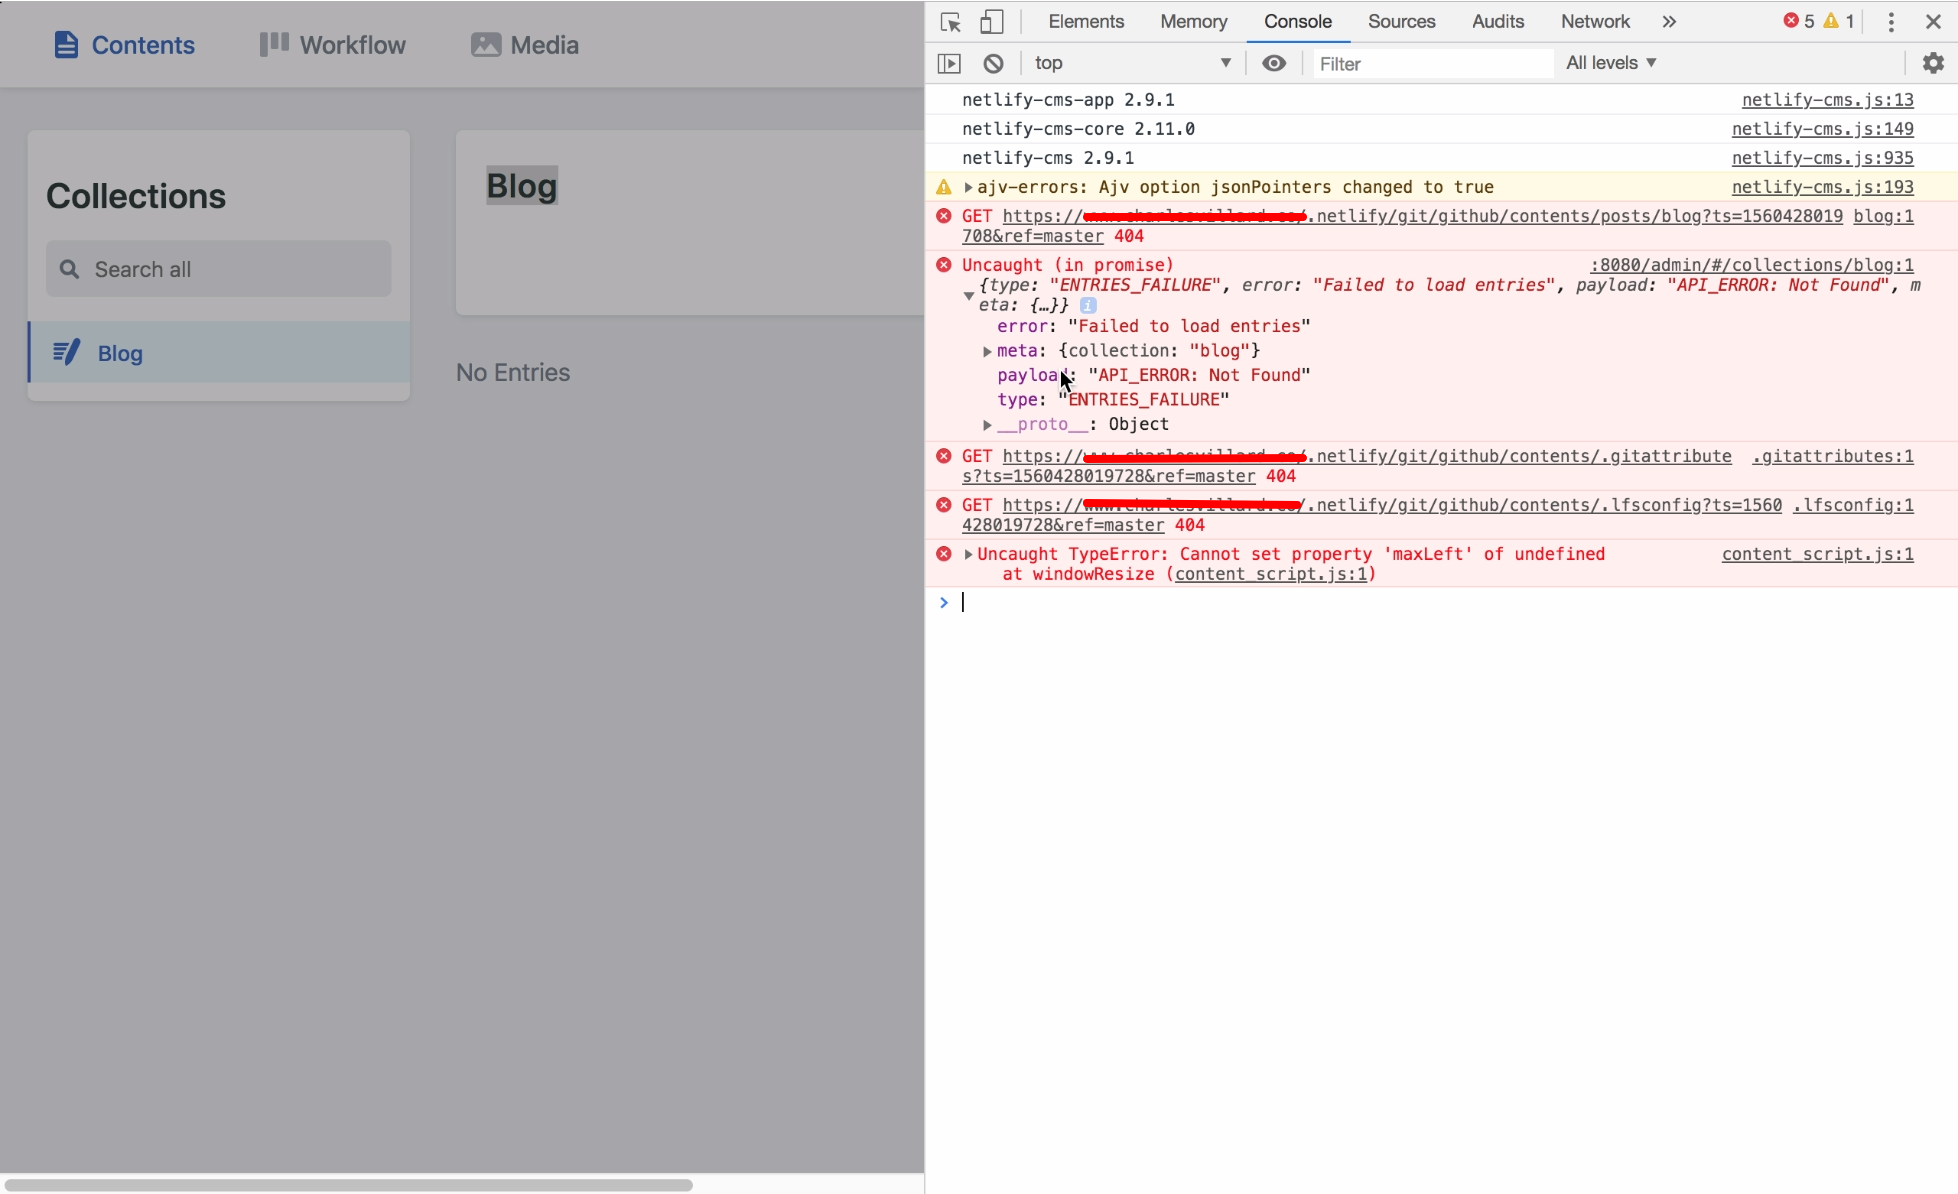Click the object info icon
This screenshot has height=1194, width=1958.
coord(1088,305)
